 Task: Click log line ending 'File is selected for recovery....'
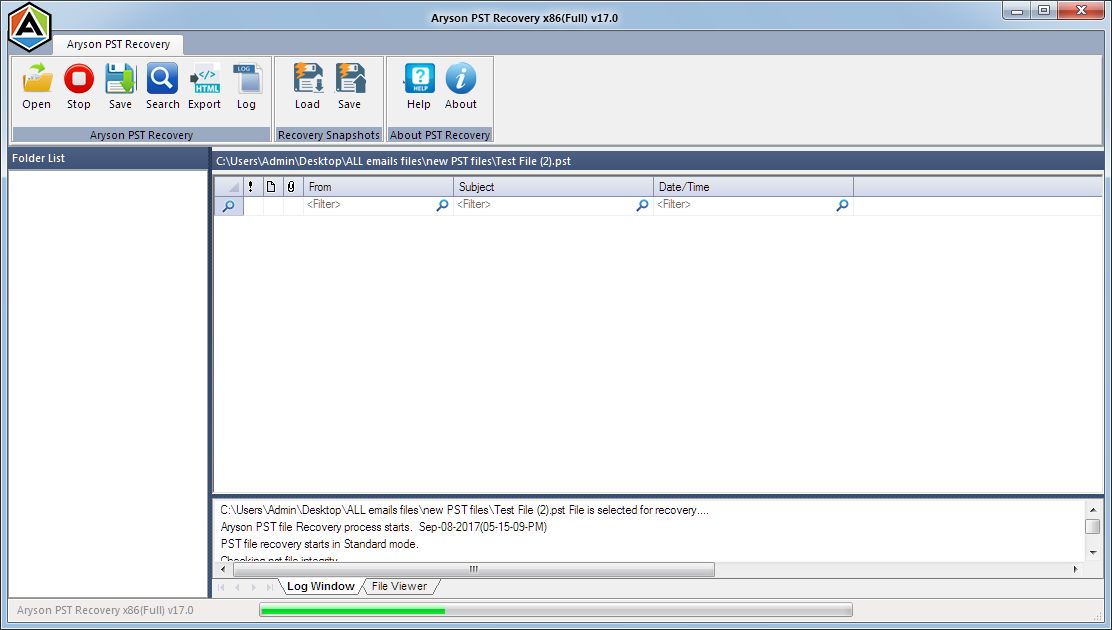(x=465, y=510)
